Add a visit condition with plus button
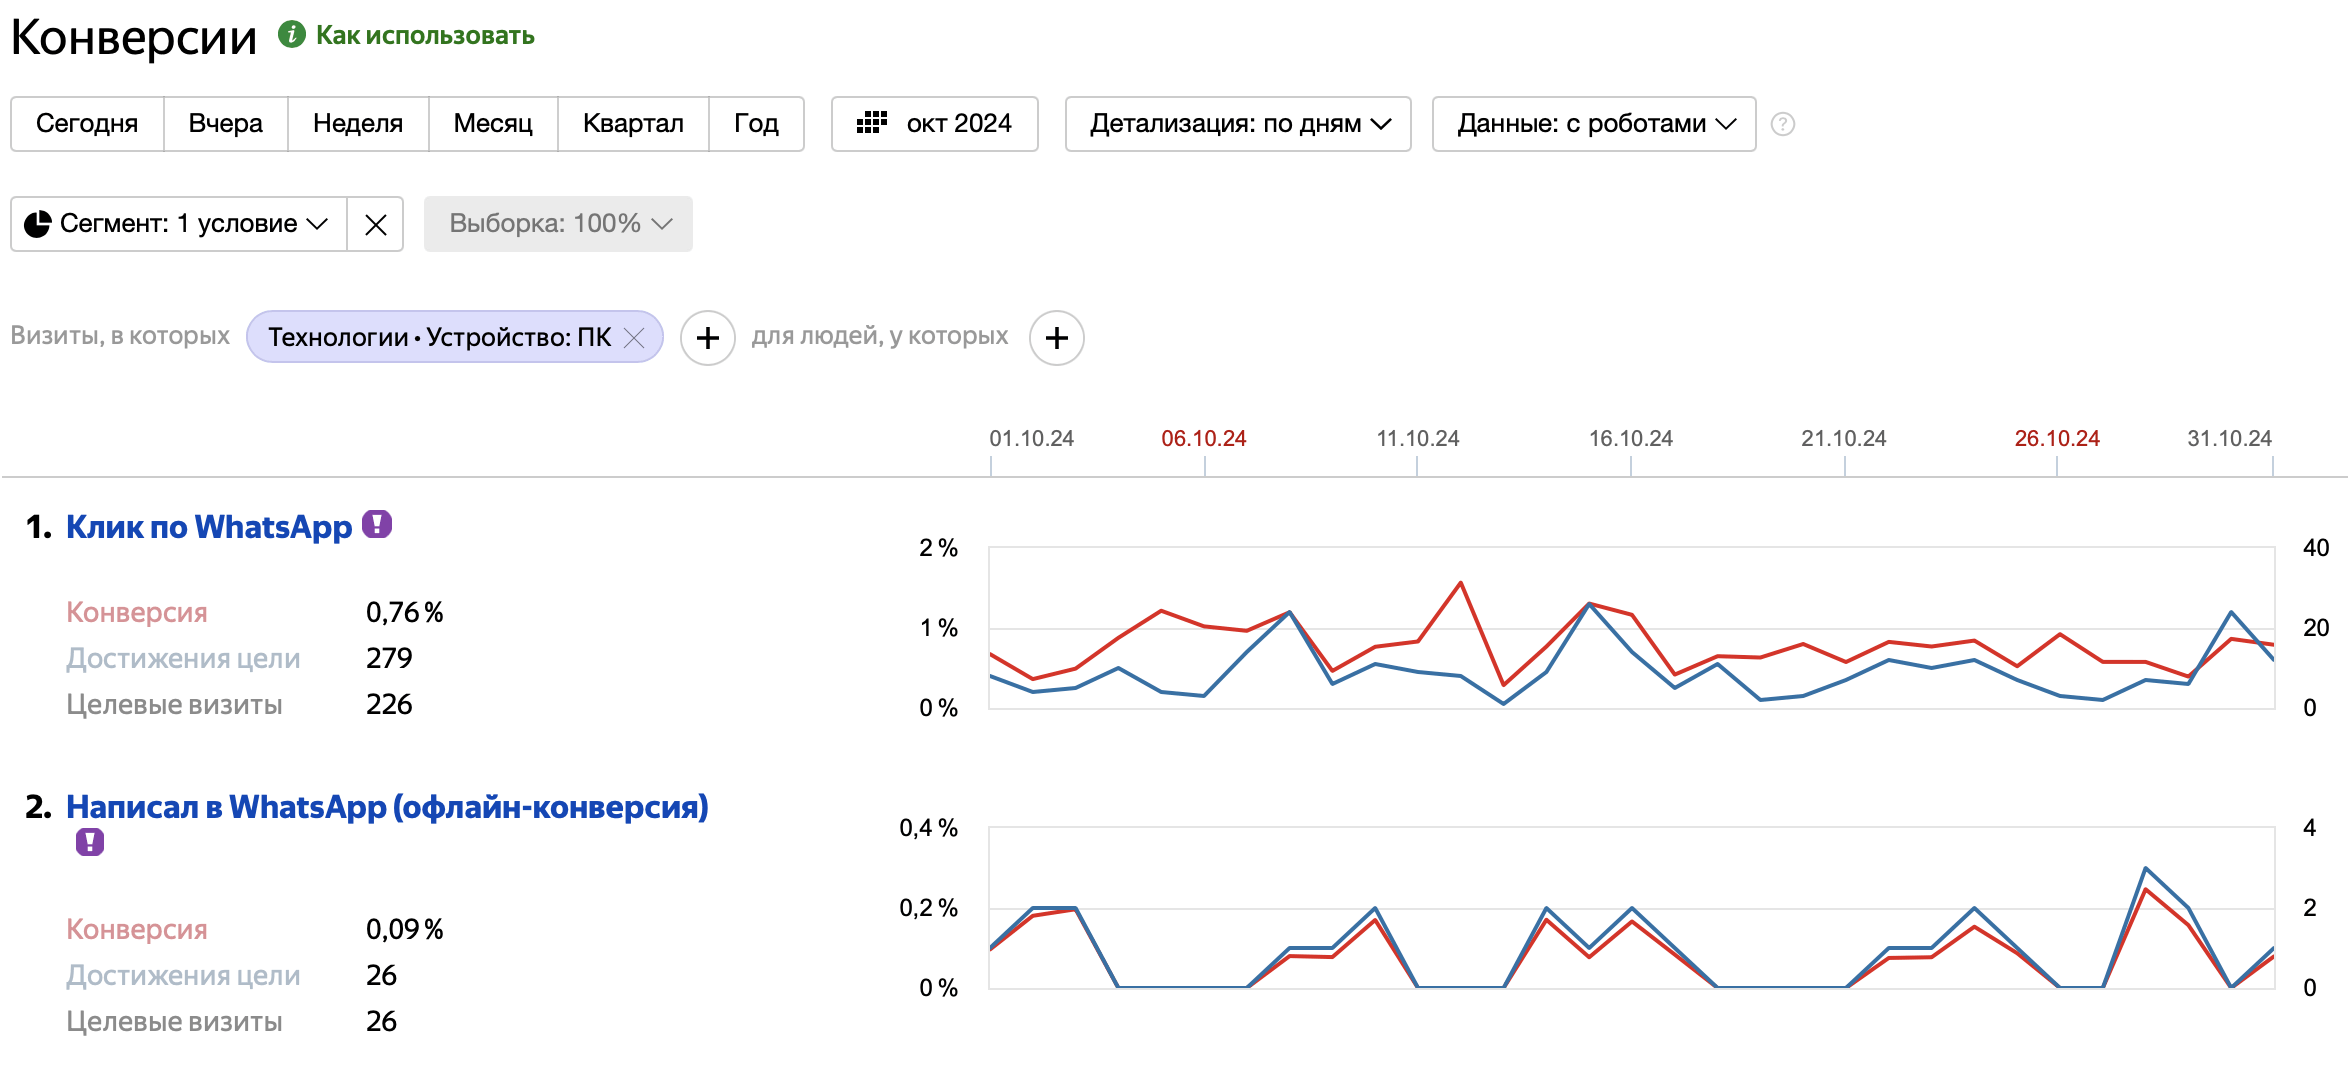 707,338
